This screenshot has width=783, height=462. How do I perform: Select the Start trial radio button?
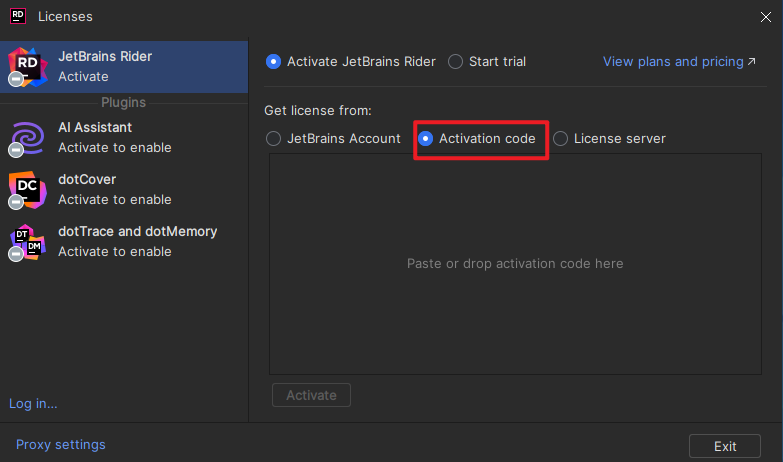pos(455,61)
